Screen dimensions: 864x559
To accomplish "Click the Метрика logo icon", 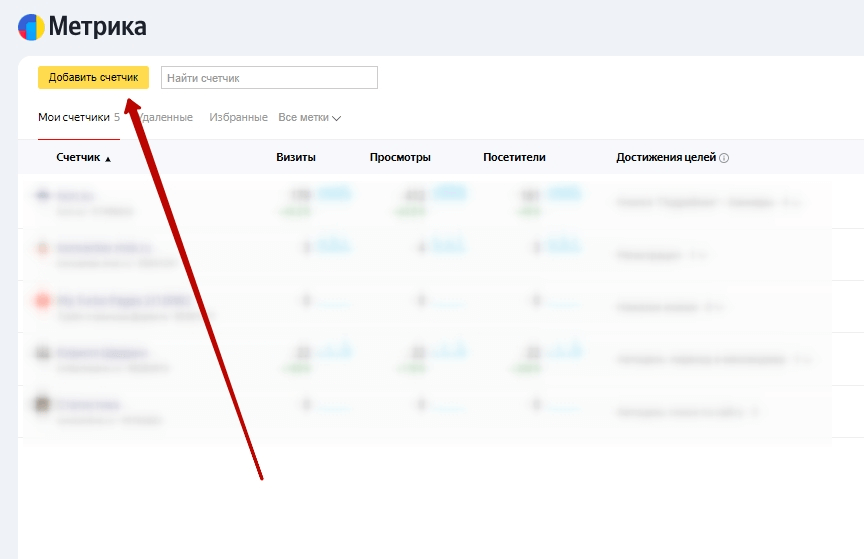I will [x=31, y=27].
